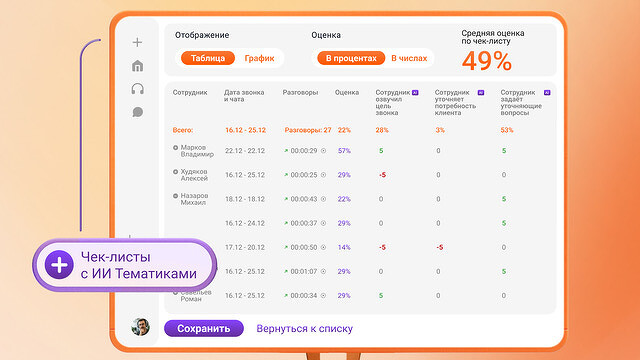Click Чек-листы с ИИ Тематиками label
This screenshot has height=360, width=640.
tap(138, 265)
